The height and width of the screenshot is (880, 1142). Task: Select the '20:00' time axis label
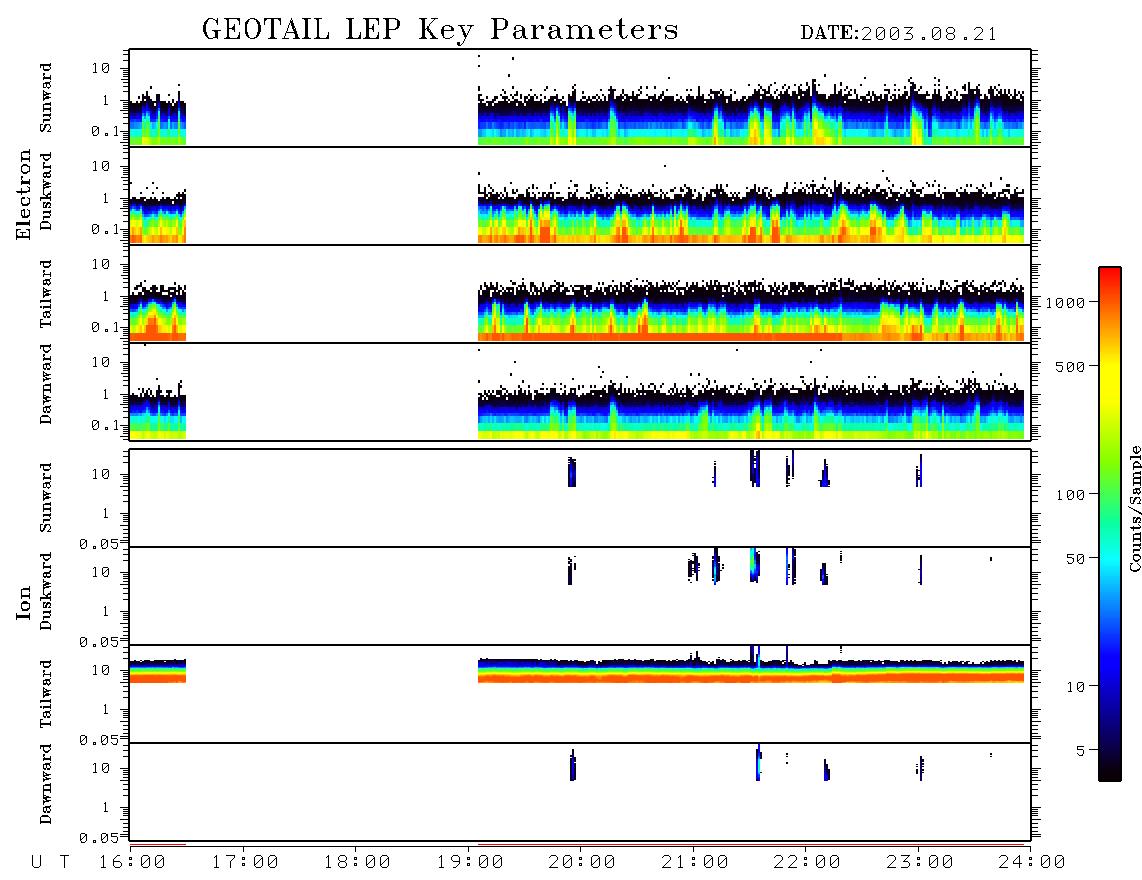(583, 863)
